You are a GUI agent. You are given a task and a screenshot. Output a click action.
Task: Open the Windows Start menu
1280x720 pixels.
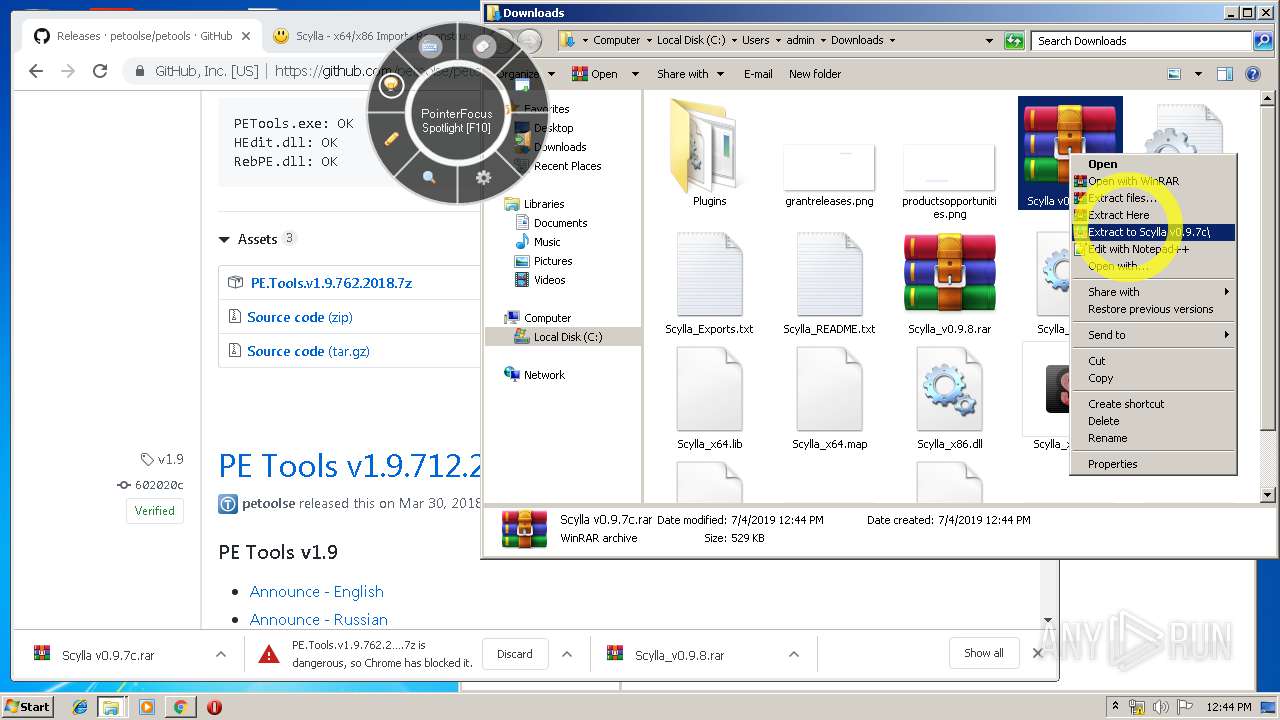pyautogui.click(x=28, y=706)
